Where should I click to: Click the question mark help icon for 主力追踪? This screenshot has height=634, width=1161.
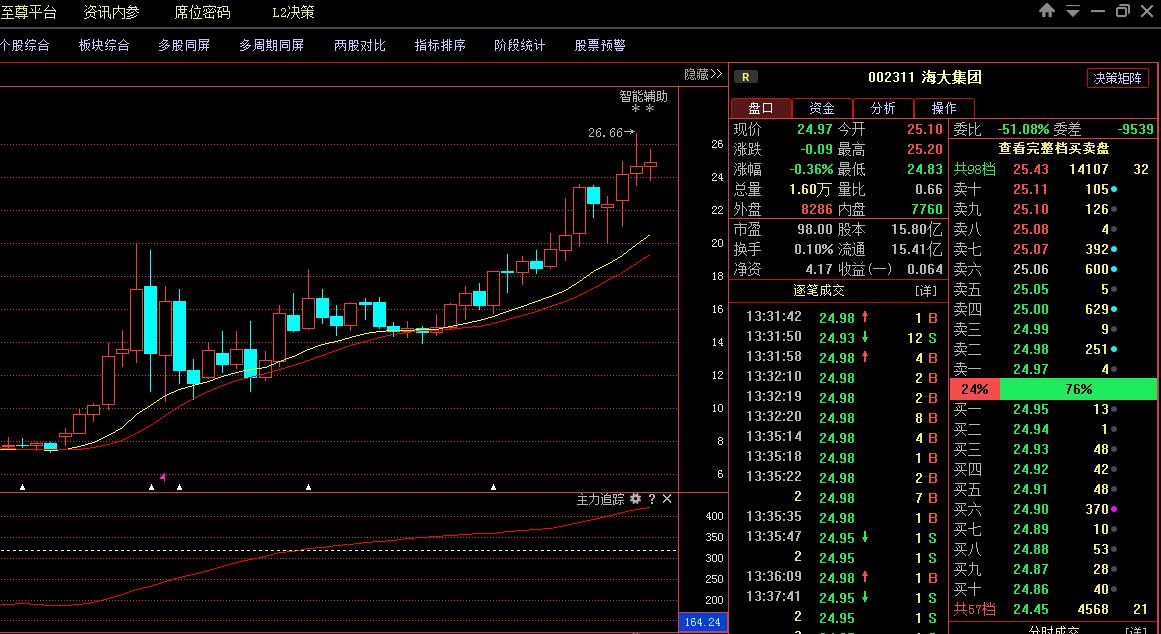(x=652, y=499)
